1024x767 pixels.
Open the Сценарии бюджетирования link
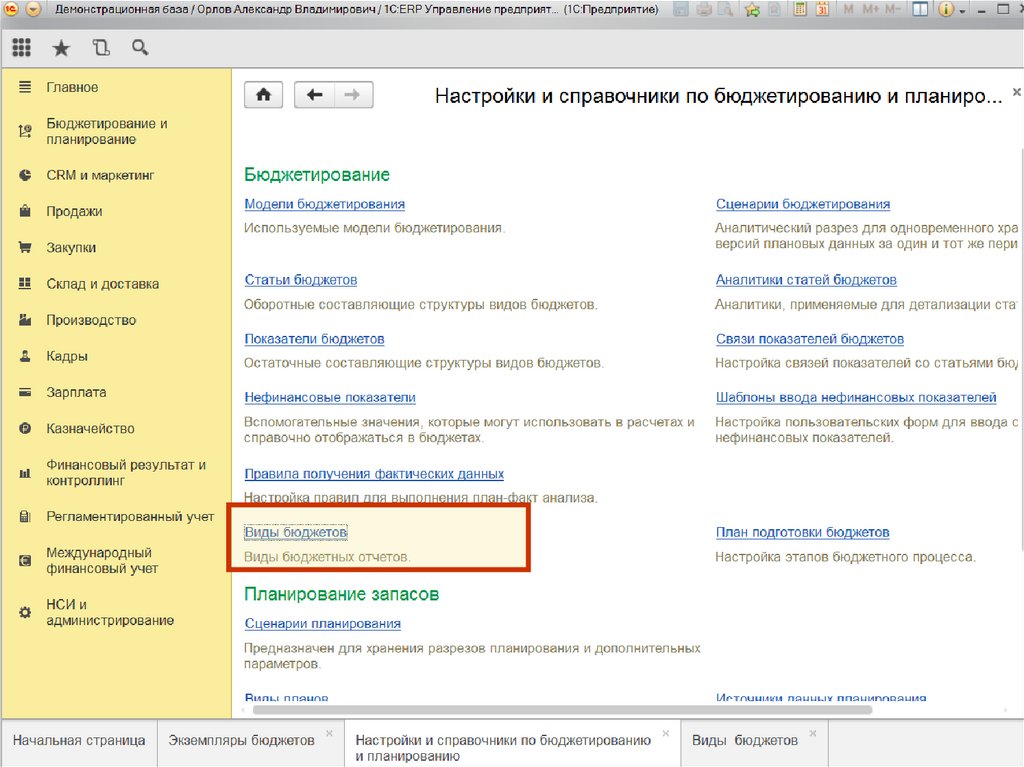click(803, 204)
